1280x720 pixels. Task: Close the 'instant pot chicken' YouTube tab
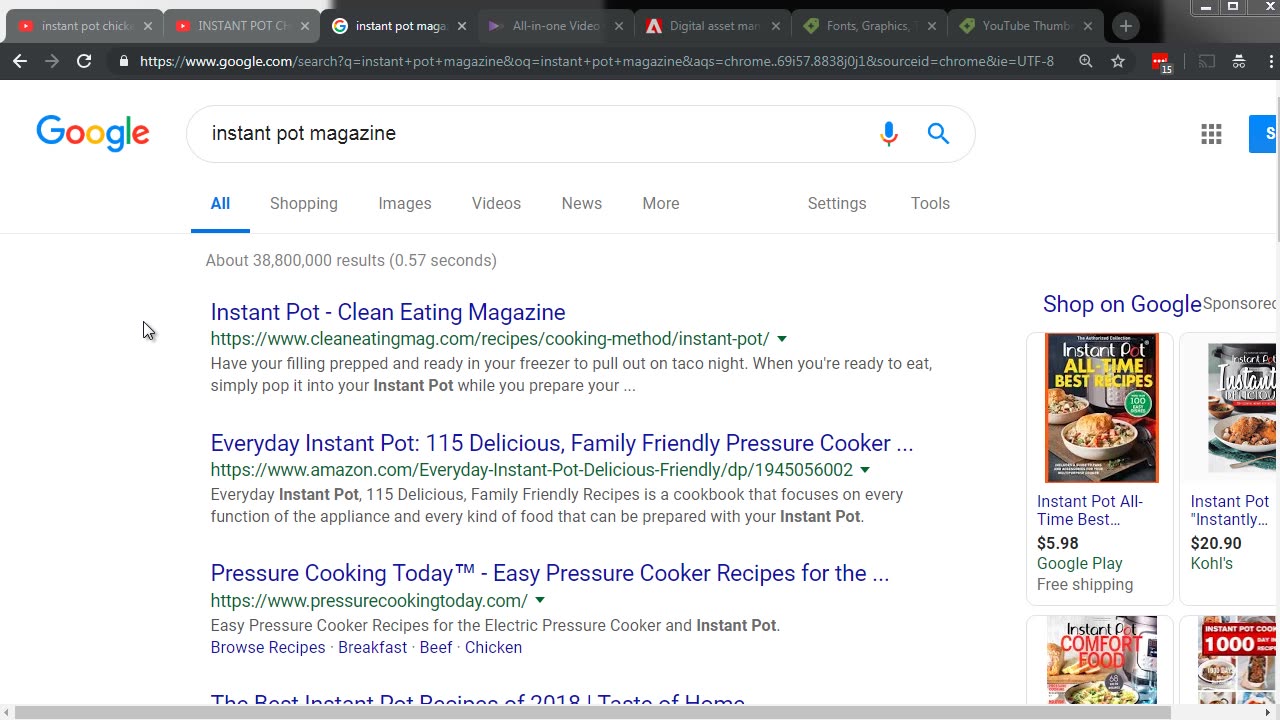click(147, 26)
